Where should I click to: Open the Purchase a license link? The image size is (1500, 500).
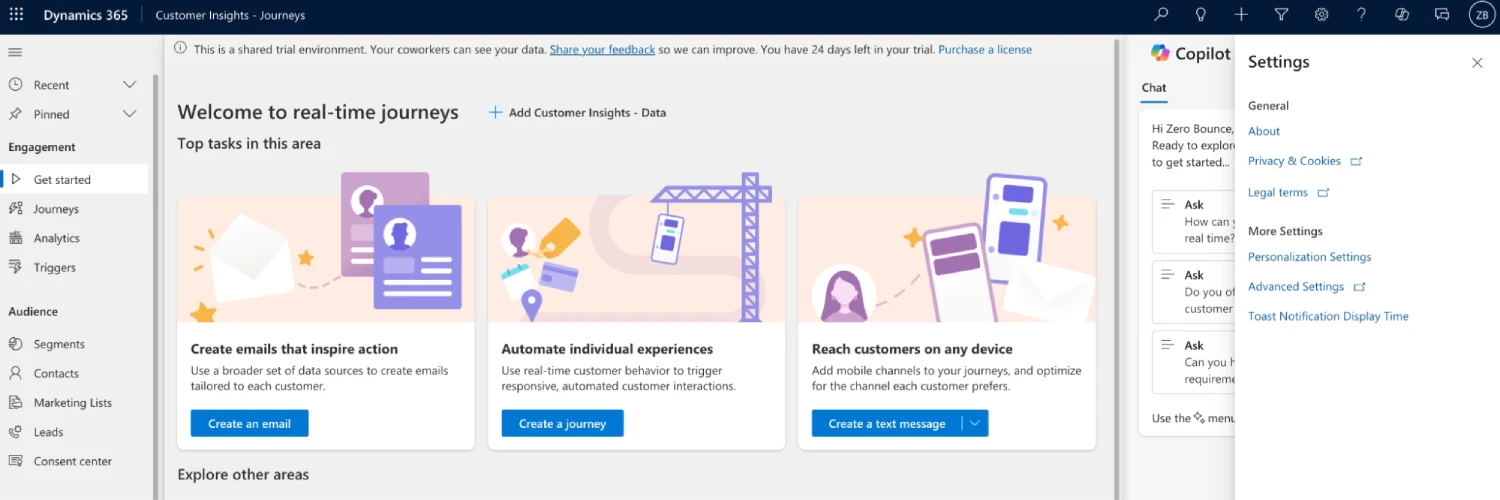(x=985, y=49)
